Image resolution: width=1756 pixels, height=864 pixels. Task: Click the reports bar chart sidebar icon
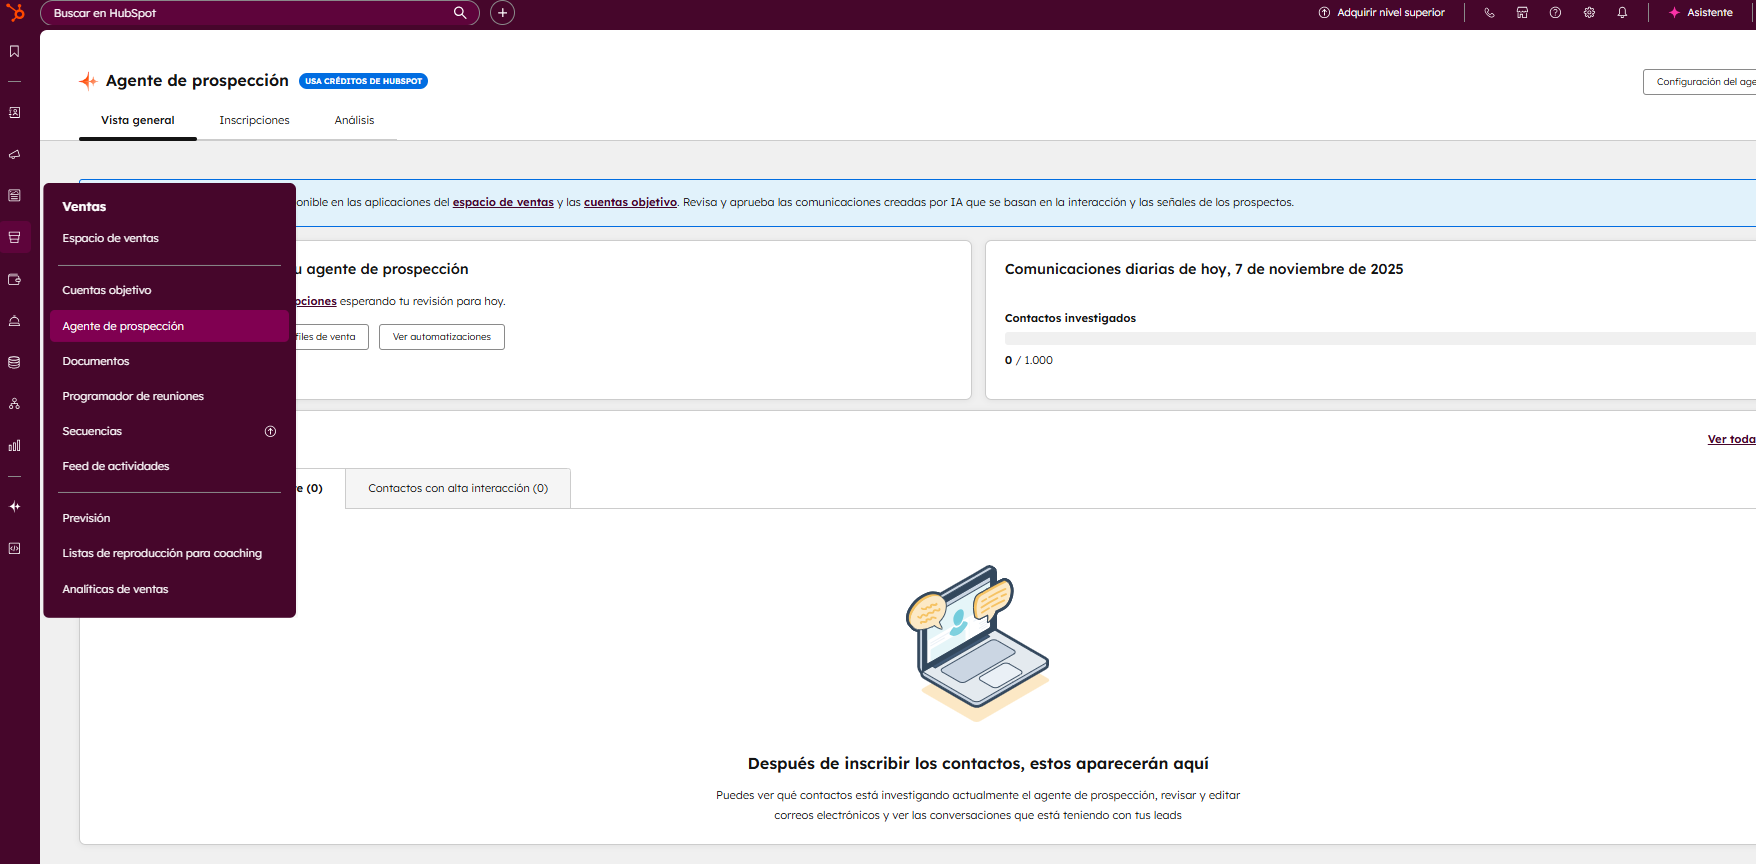coord(14,445)
